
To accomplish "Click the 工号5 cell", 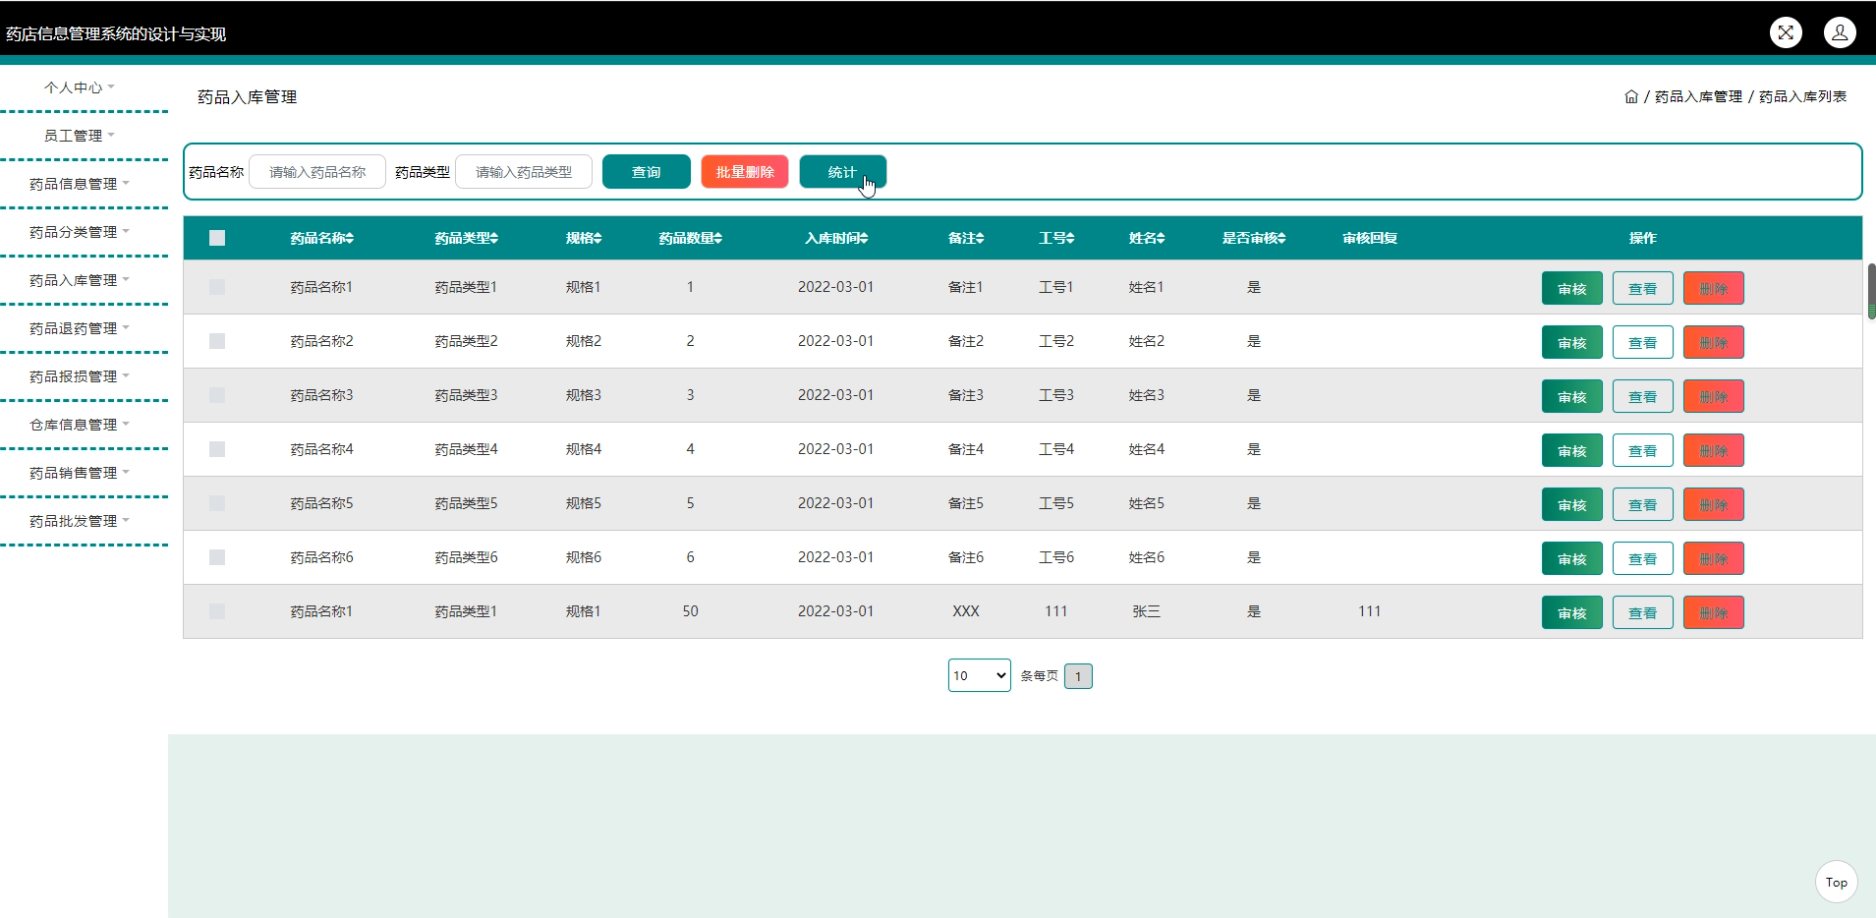I will click(1056, 503).
